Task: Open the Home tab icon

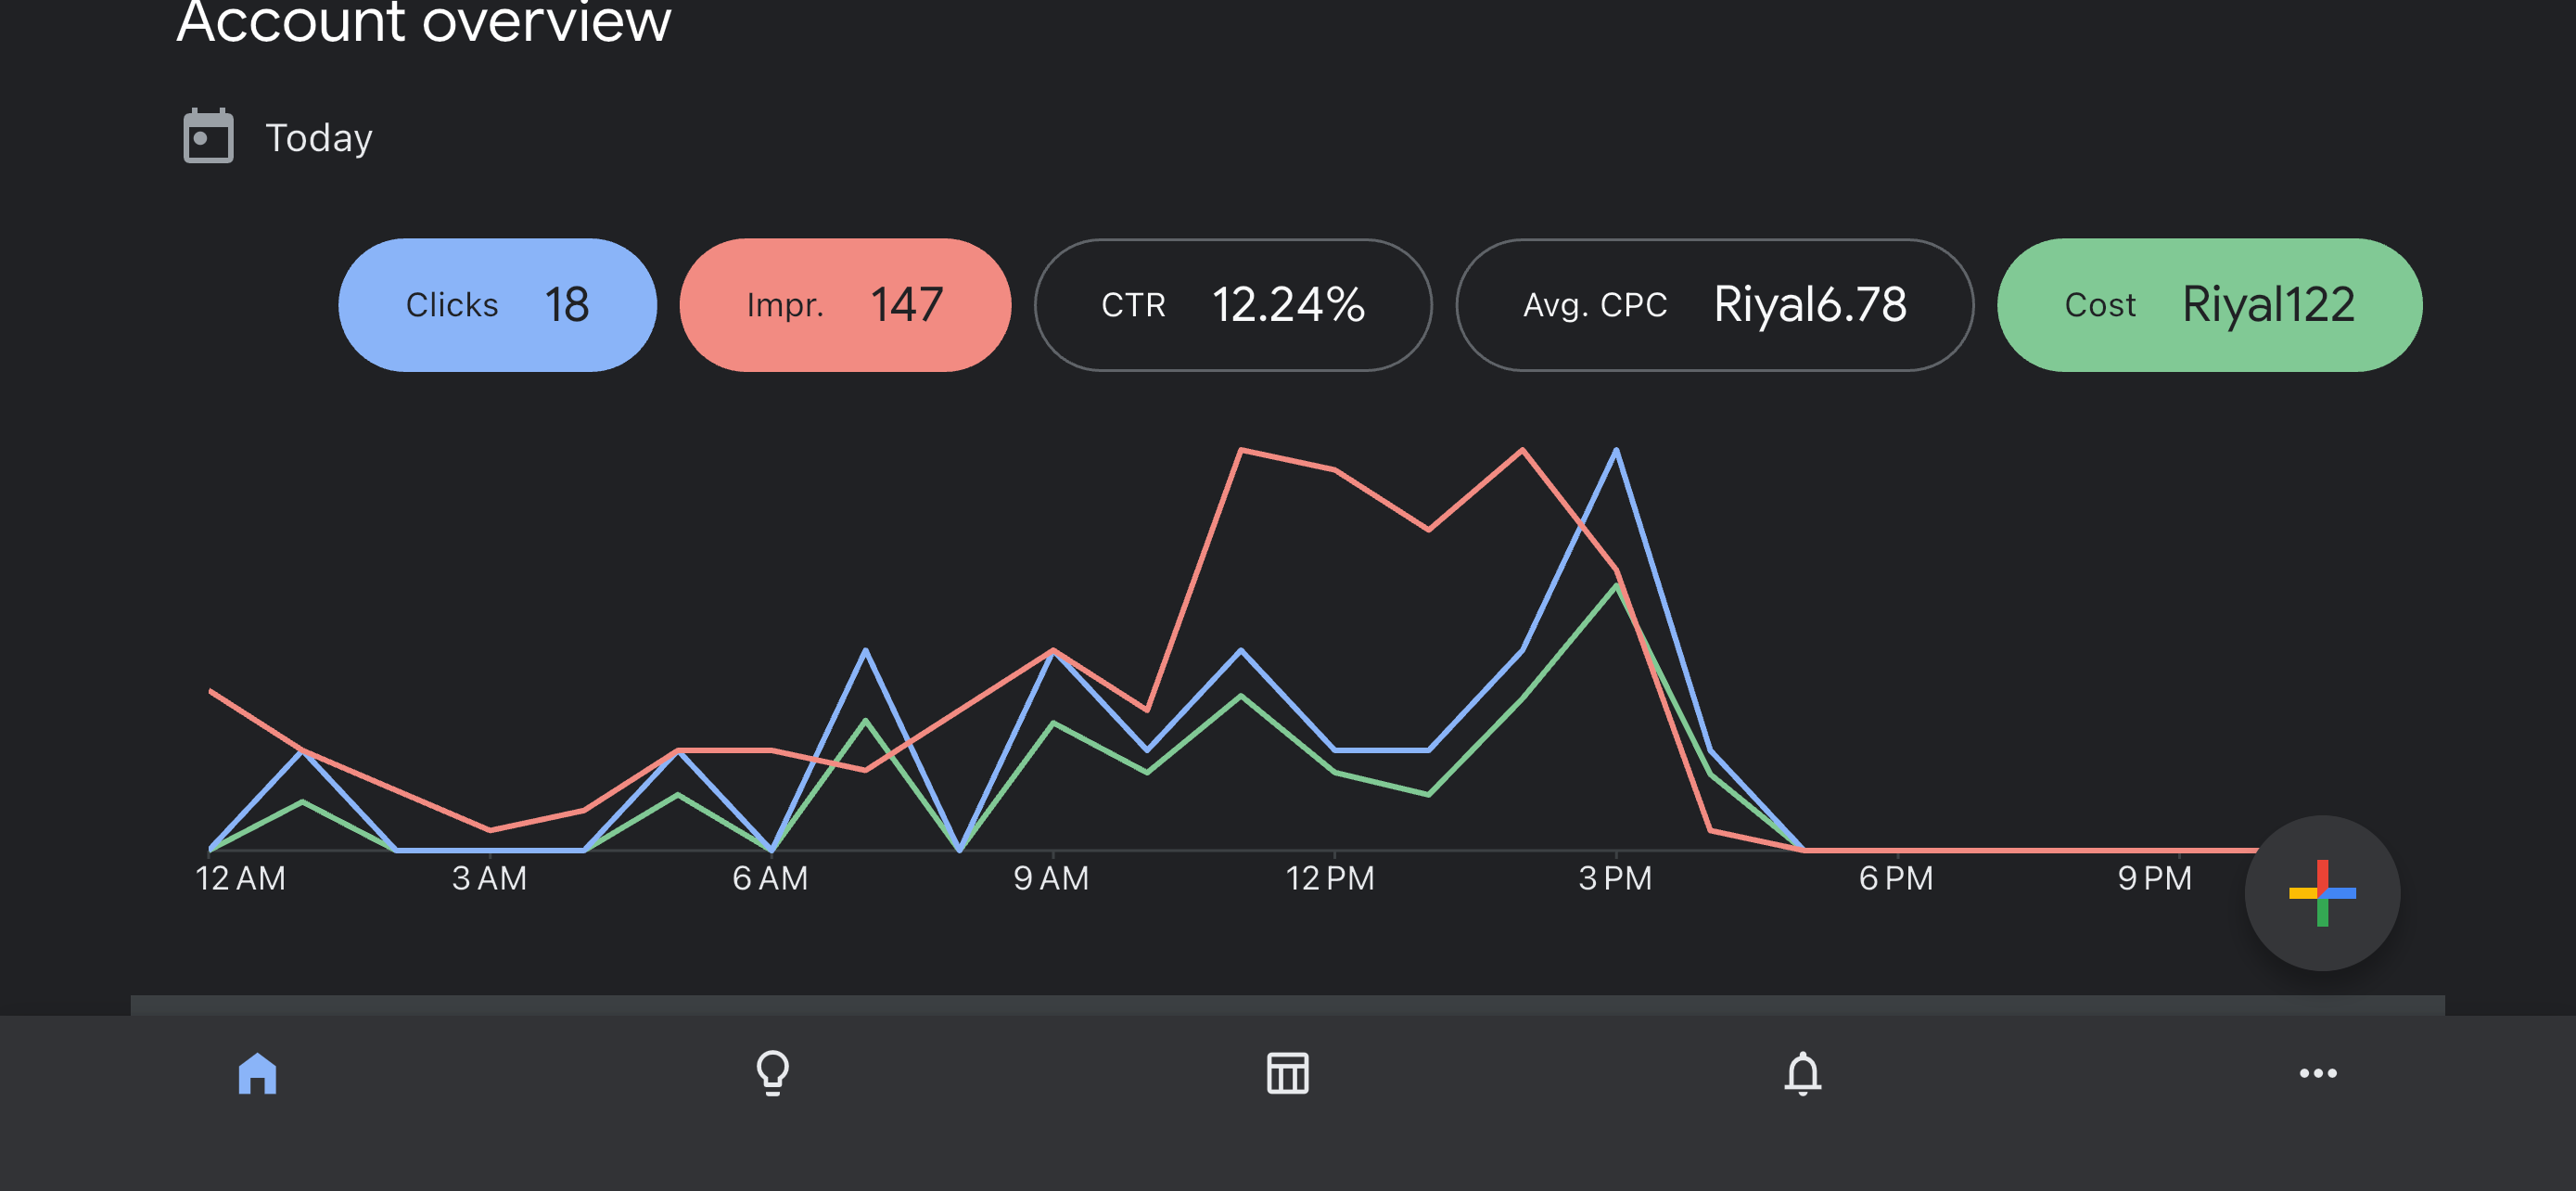Action: (257, 1074)
